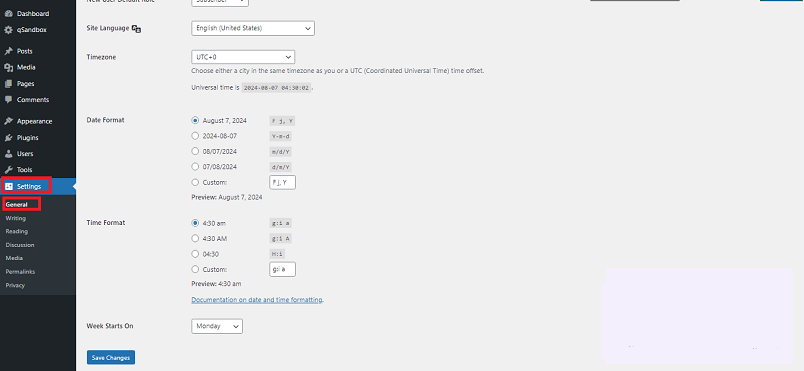Choose the 04:30 24-hour time format
Viewport: 804px width, 371px height.
[x=195, y=254]
